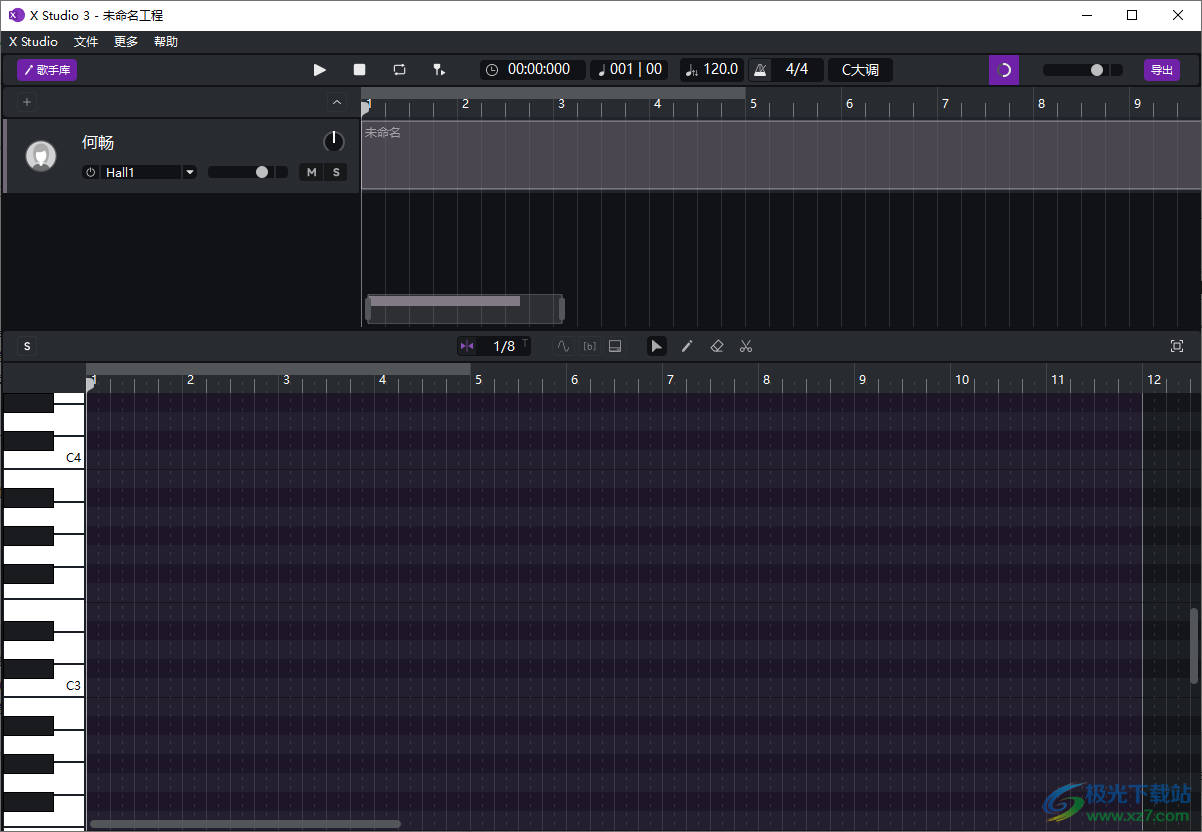Select the scissors cut tool
Screen dimensions: 1202x832
(x=746, y=345)
